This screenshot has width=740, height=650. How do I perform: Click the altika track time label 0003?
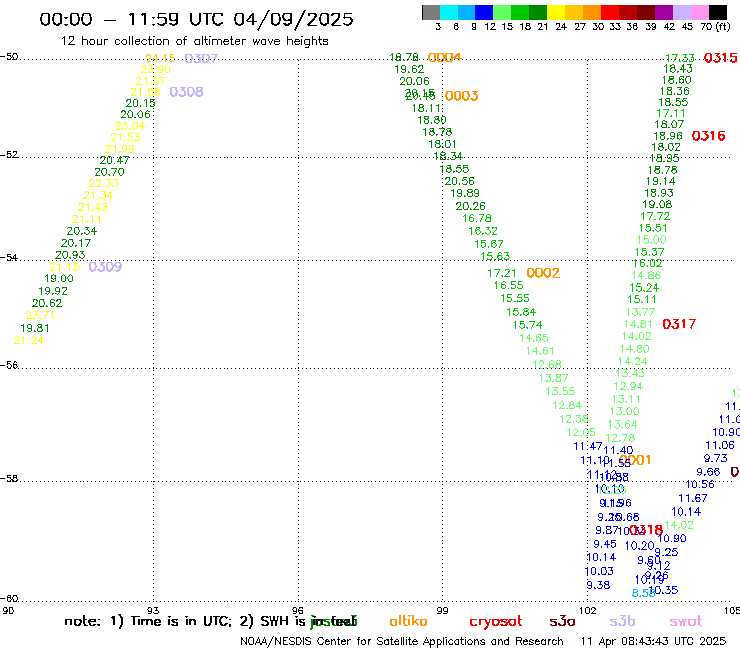coord(462,96)
